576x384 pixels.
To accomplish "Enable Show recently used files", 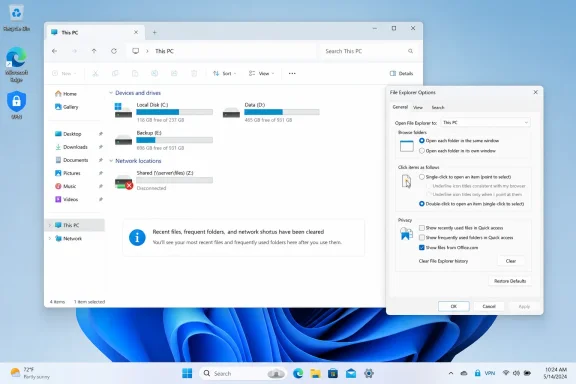I will point(422,228).
